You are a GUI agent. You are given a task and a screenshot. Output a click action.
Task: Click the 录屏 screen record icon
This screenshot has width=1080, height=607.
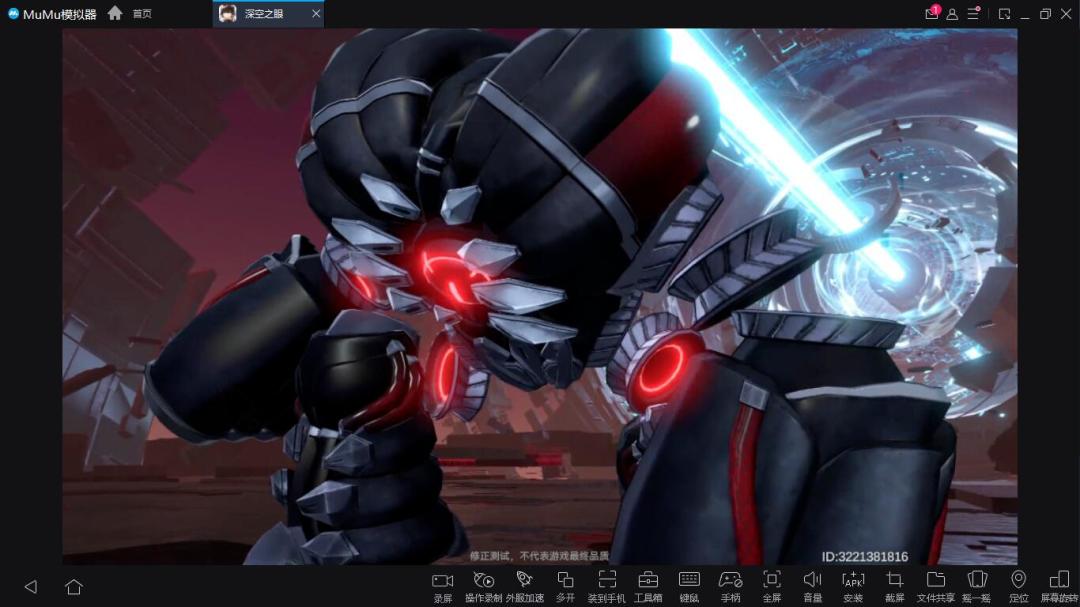(x=442, y=586)
